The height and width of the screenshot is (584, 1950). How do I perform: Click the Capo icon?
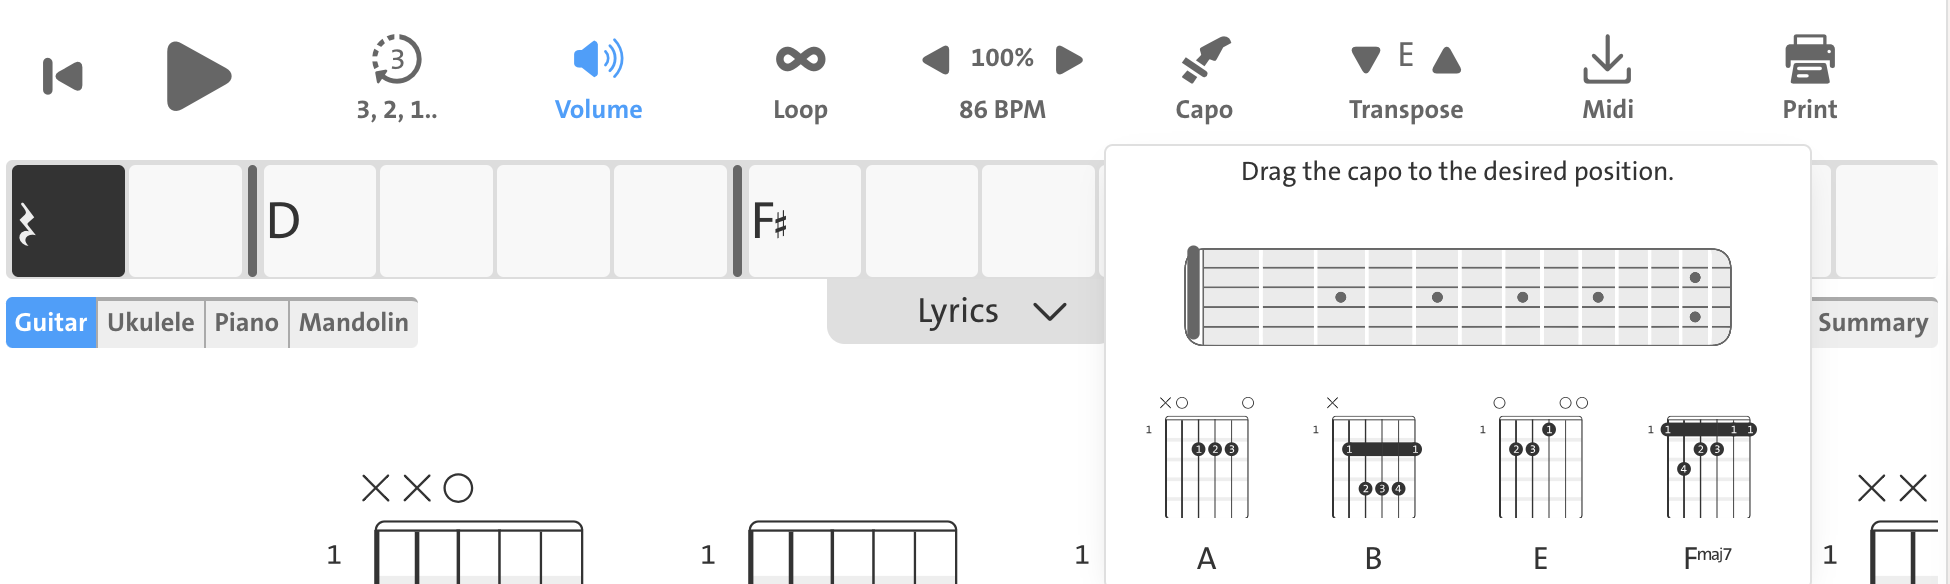click(x=1204, y=60)
